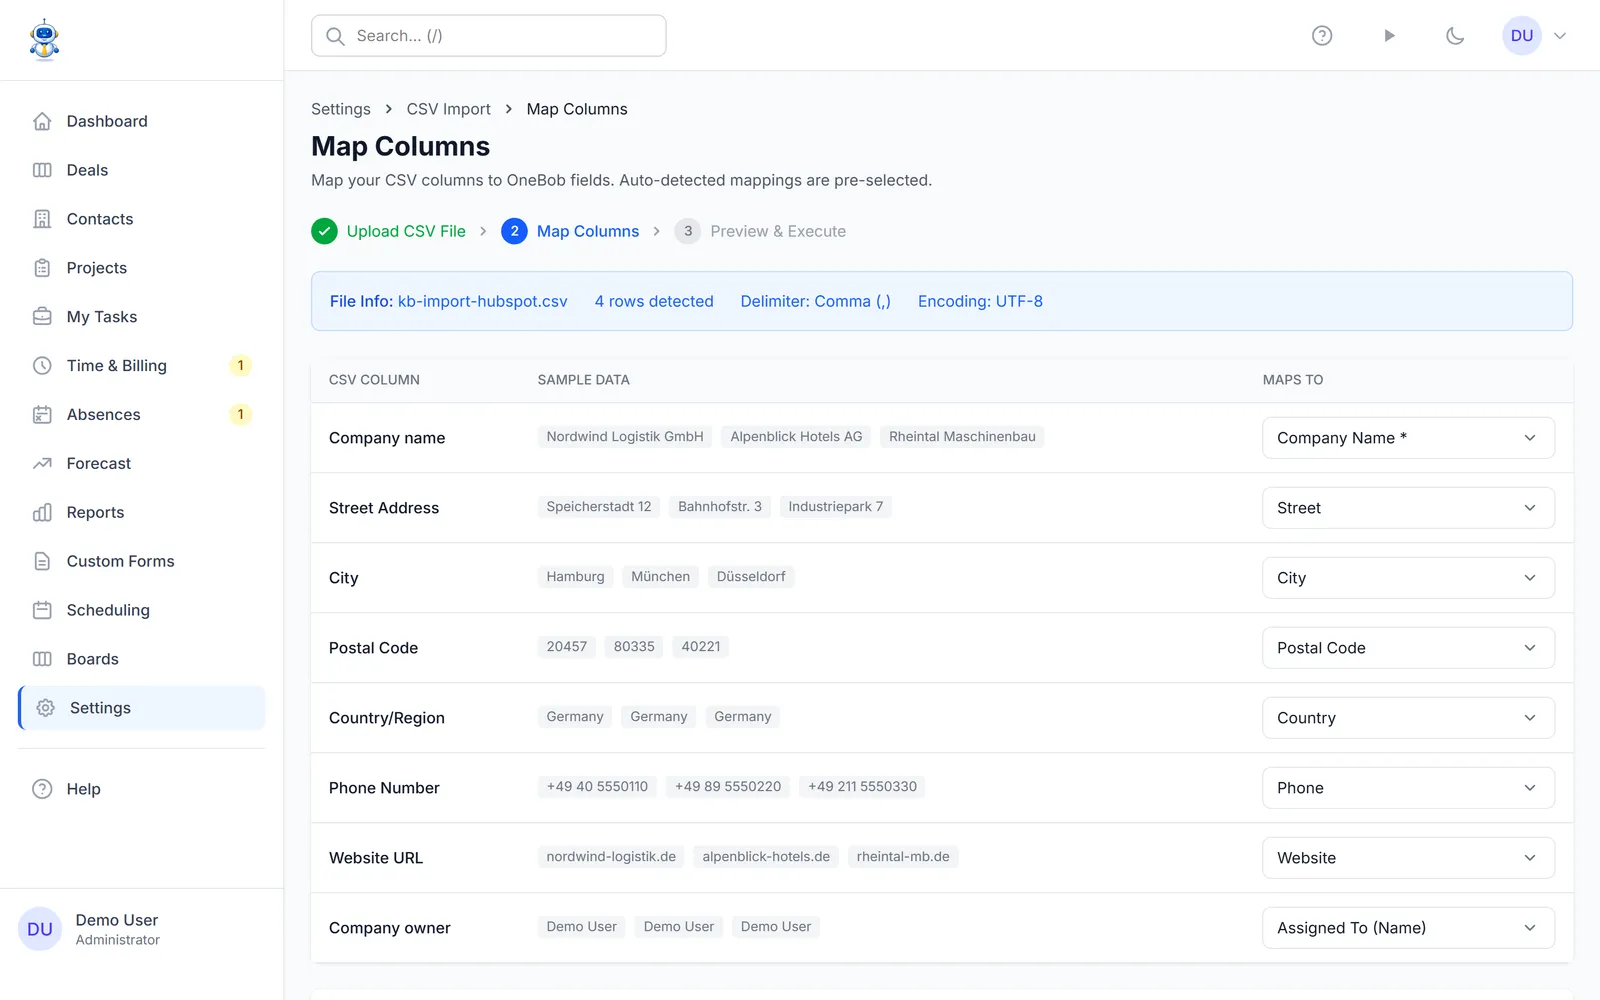Viewport: 1600px width, 1000px height.
Task: Open Custom Forms in the sidebar
Action: (x=141, y=562)
